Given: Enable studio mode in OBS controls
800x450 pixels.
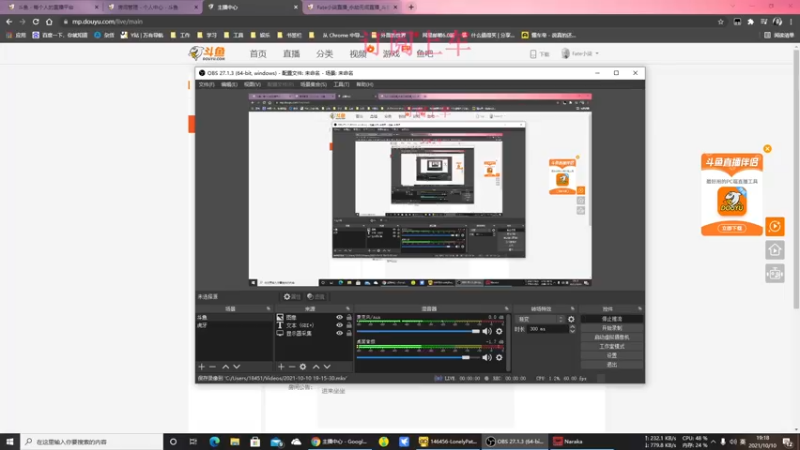Looking at the screenshot, I should tap(612, 346).
